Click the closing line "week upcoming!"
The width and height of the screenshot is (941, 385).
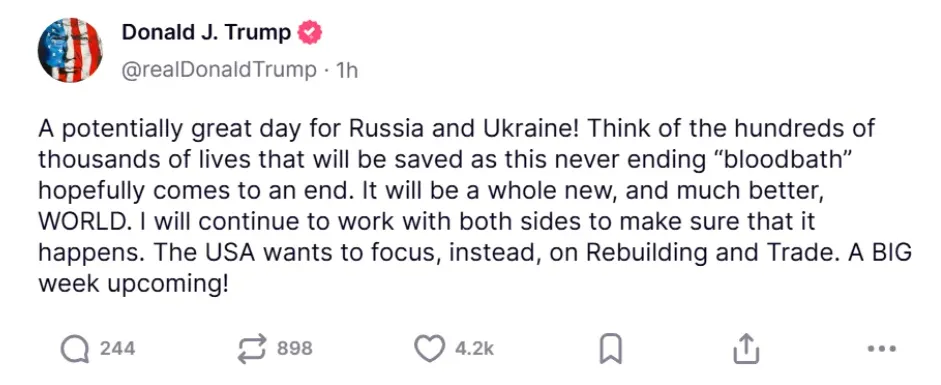(x=134, y=284)
